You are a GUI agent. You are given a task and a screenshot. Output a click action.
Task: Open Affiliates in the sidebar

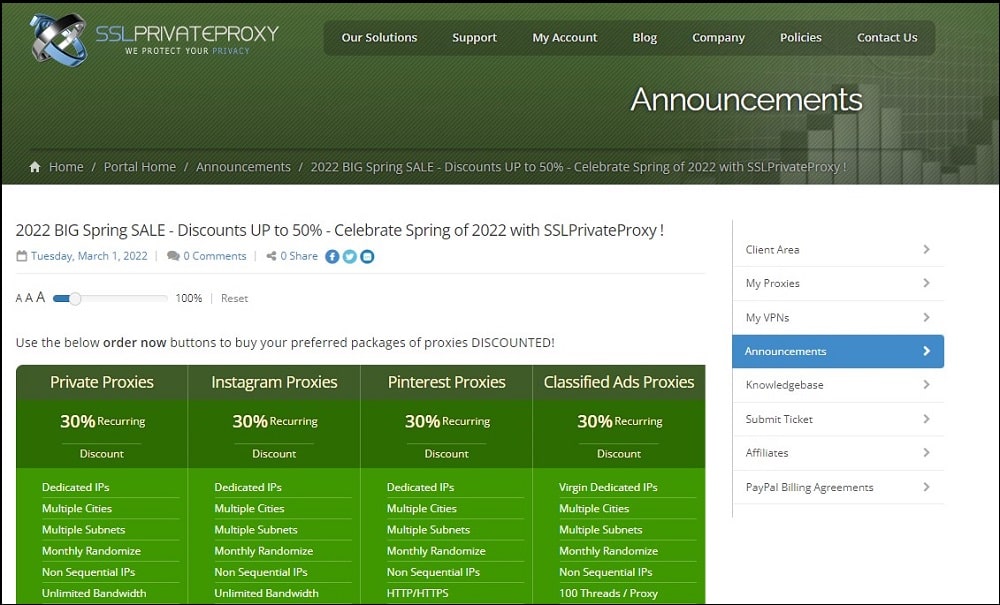coord(838,453)
